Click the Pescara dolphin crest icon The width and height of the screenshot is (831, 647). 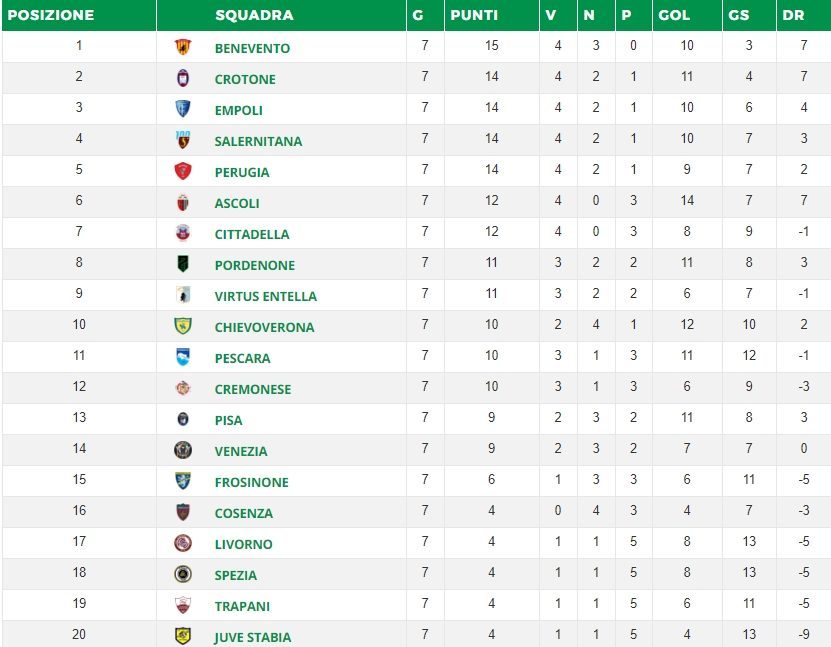183,357
